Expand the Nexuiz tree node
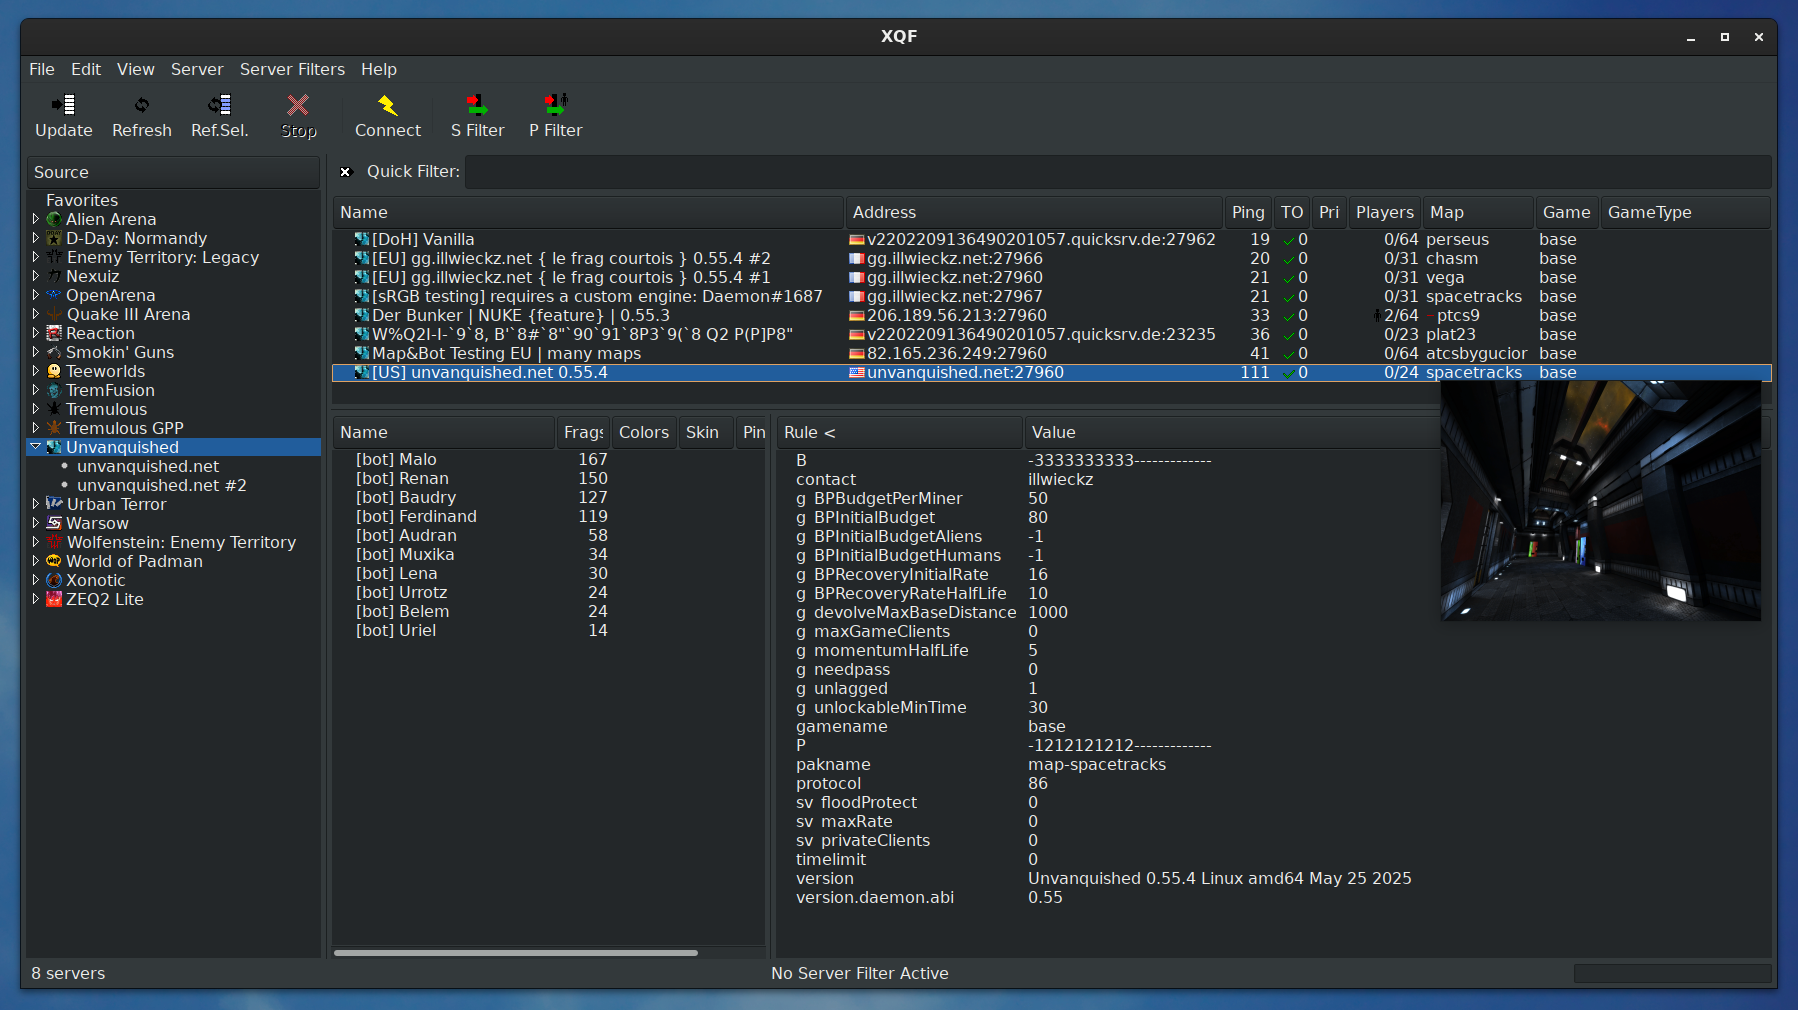Image resolution: width=1798 pixels, height=1010 pixels. (36, 276)
